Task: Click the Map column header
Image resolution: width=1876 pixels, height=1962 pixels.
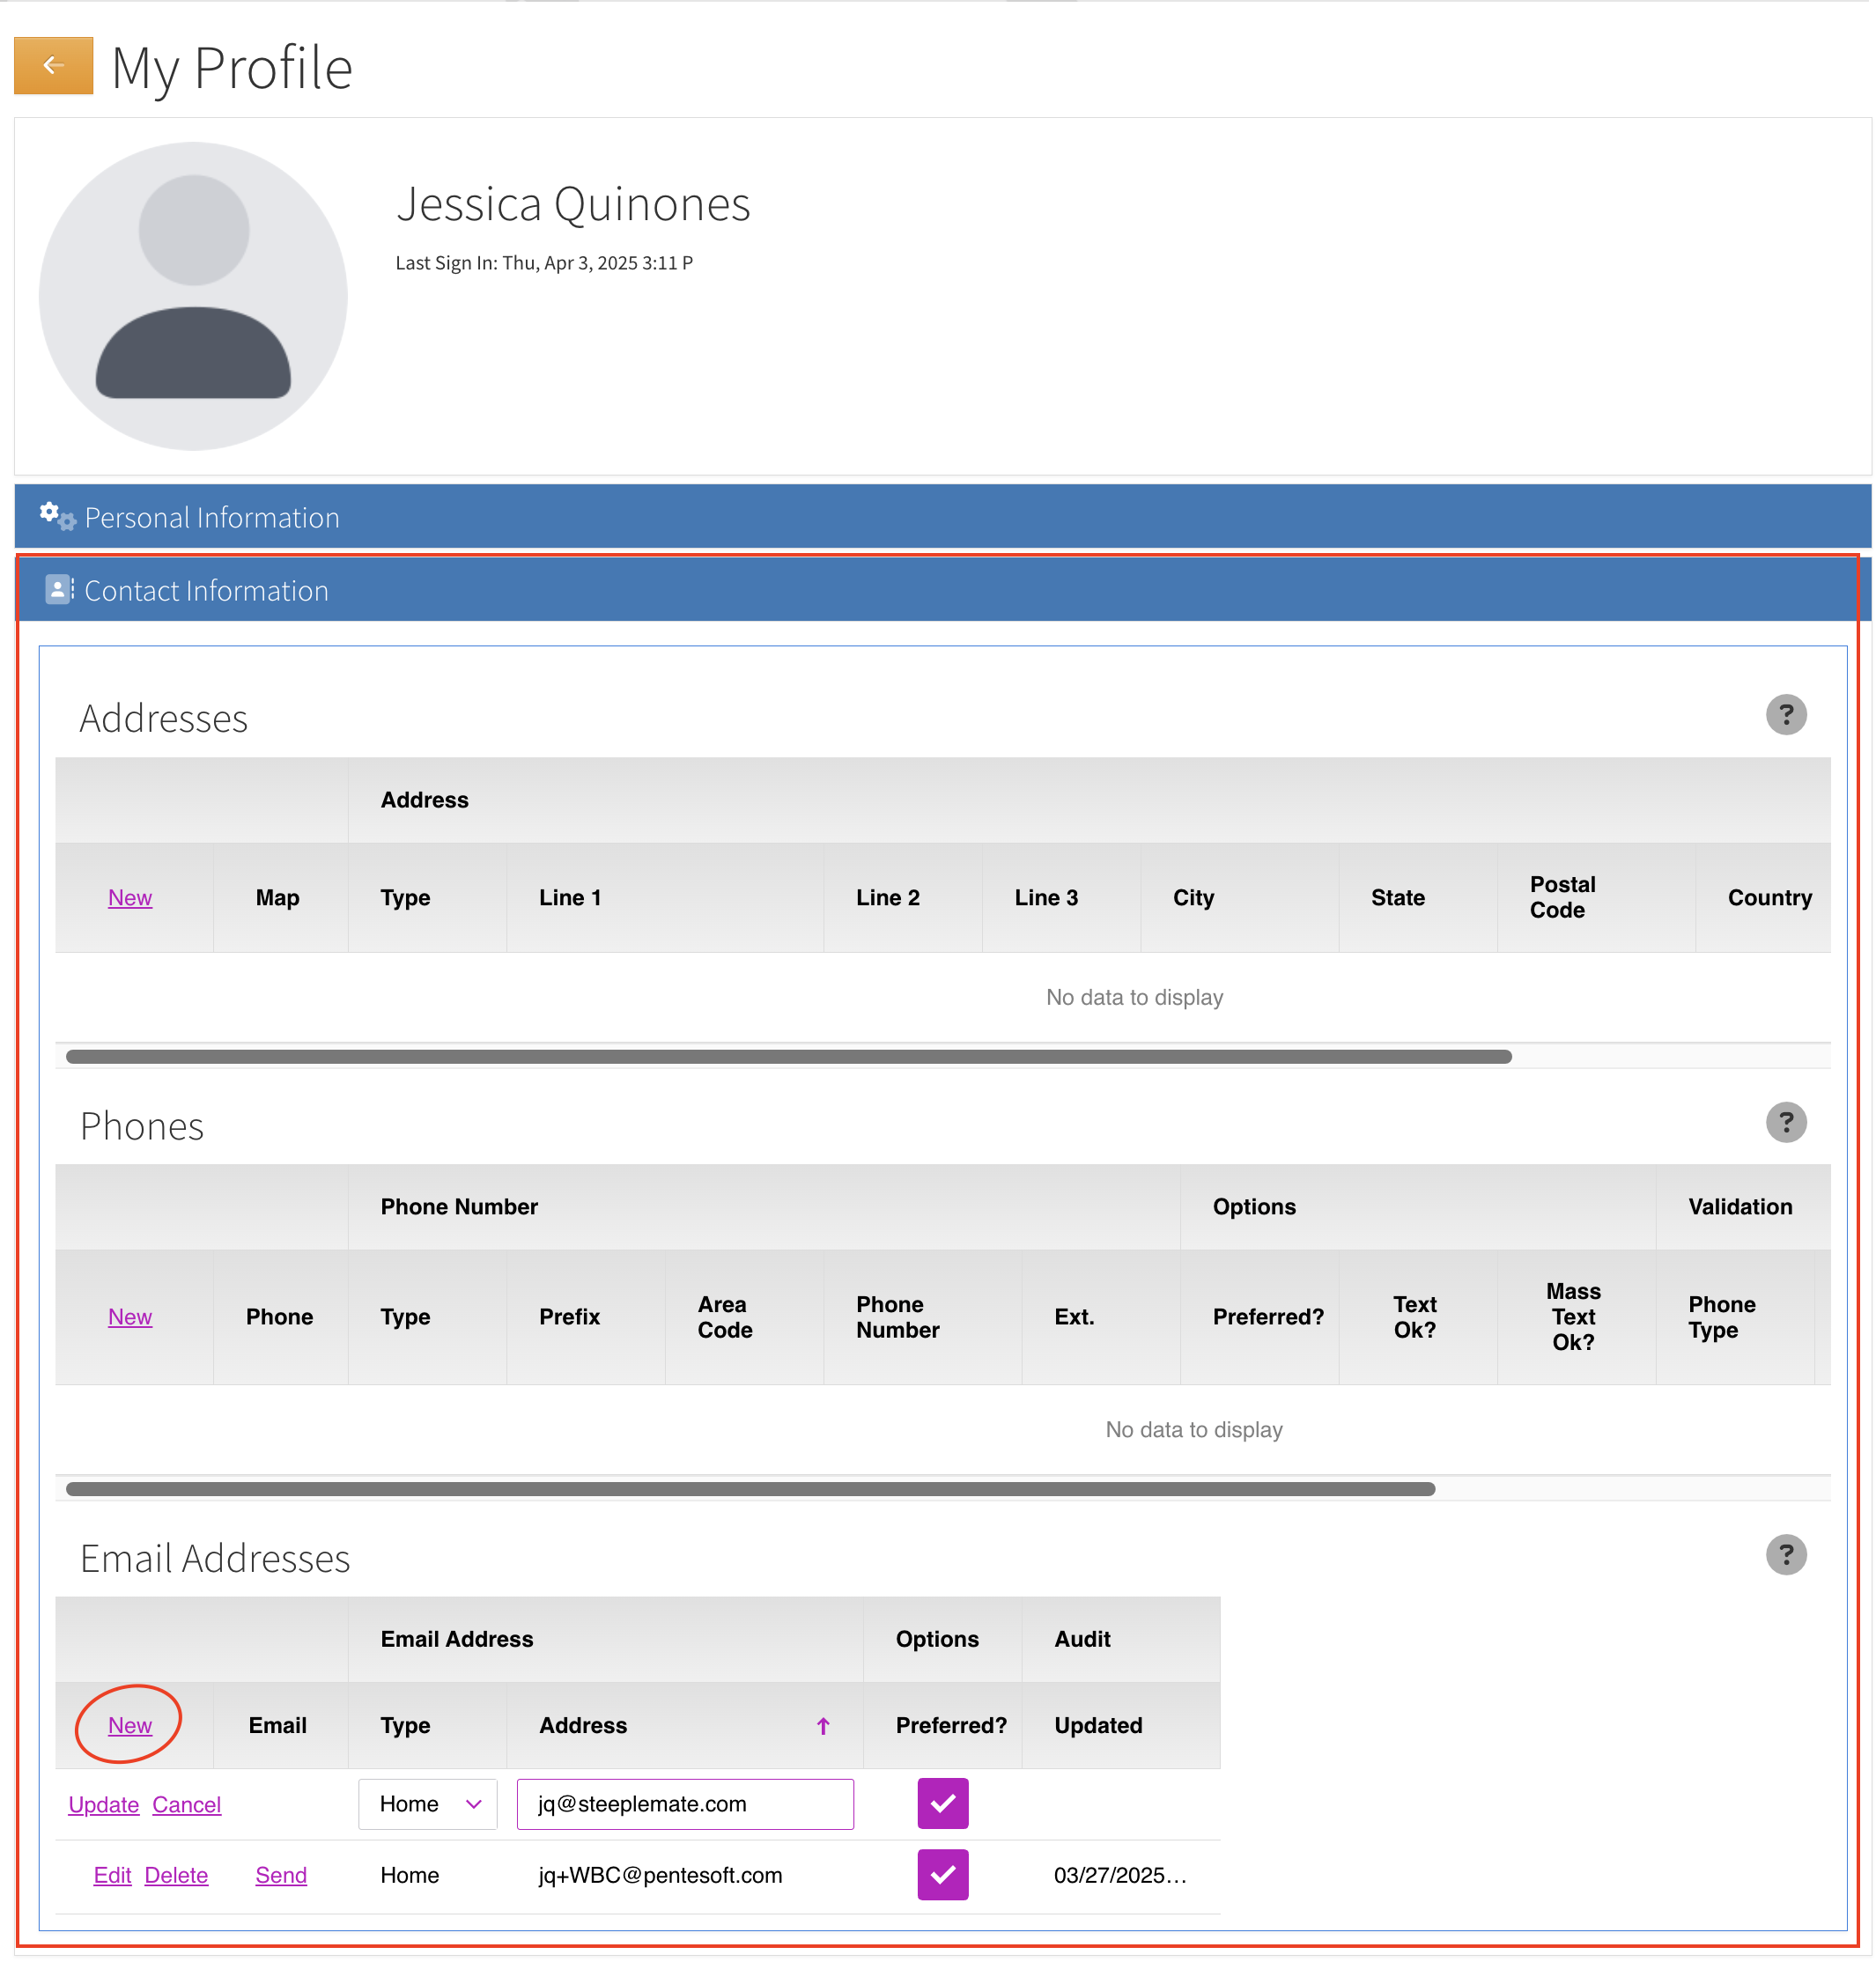Action: point(280,898)
